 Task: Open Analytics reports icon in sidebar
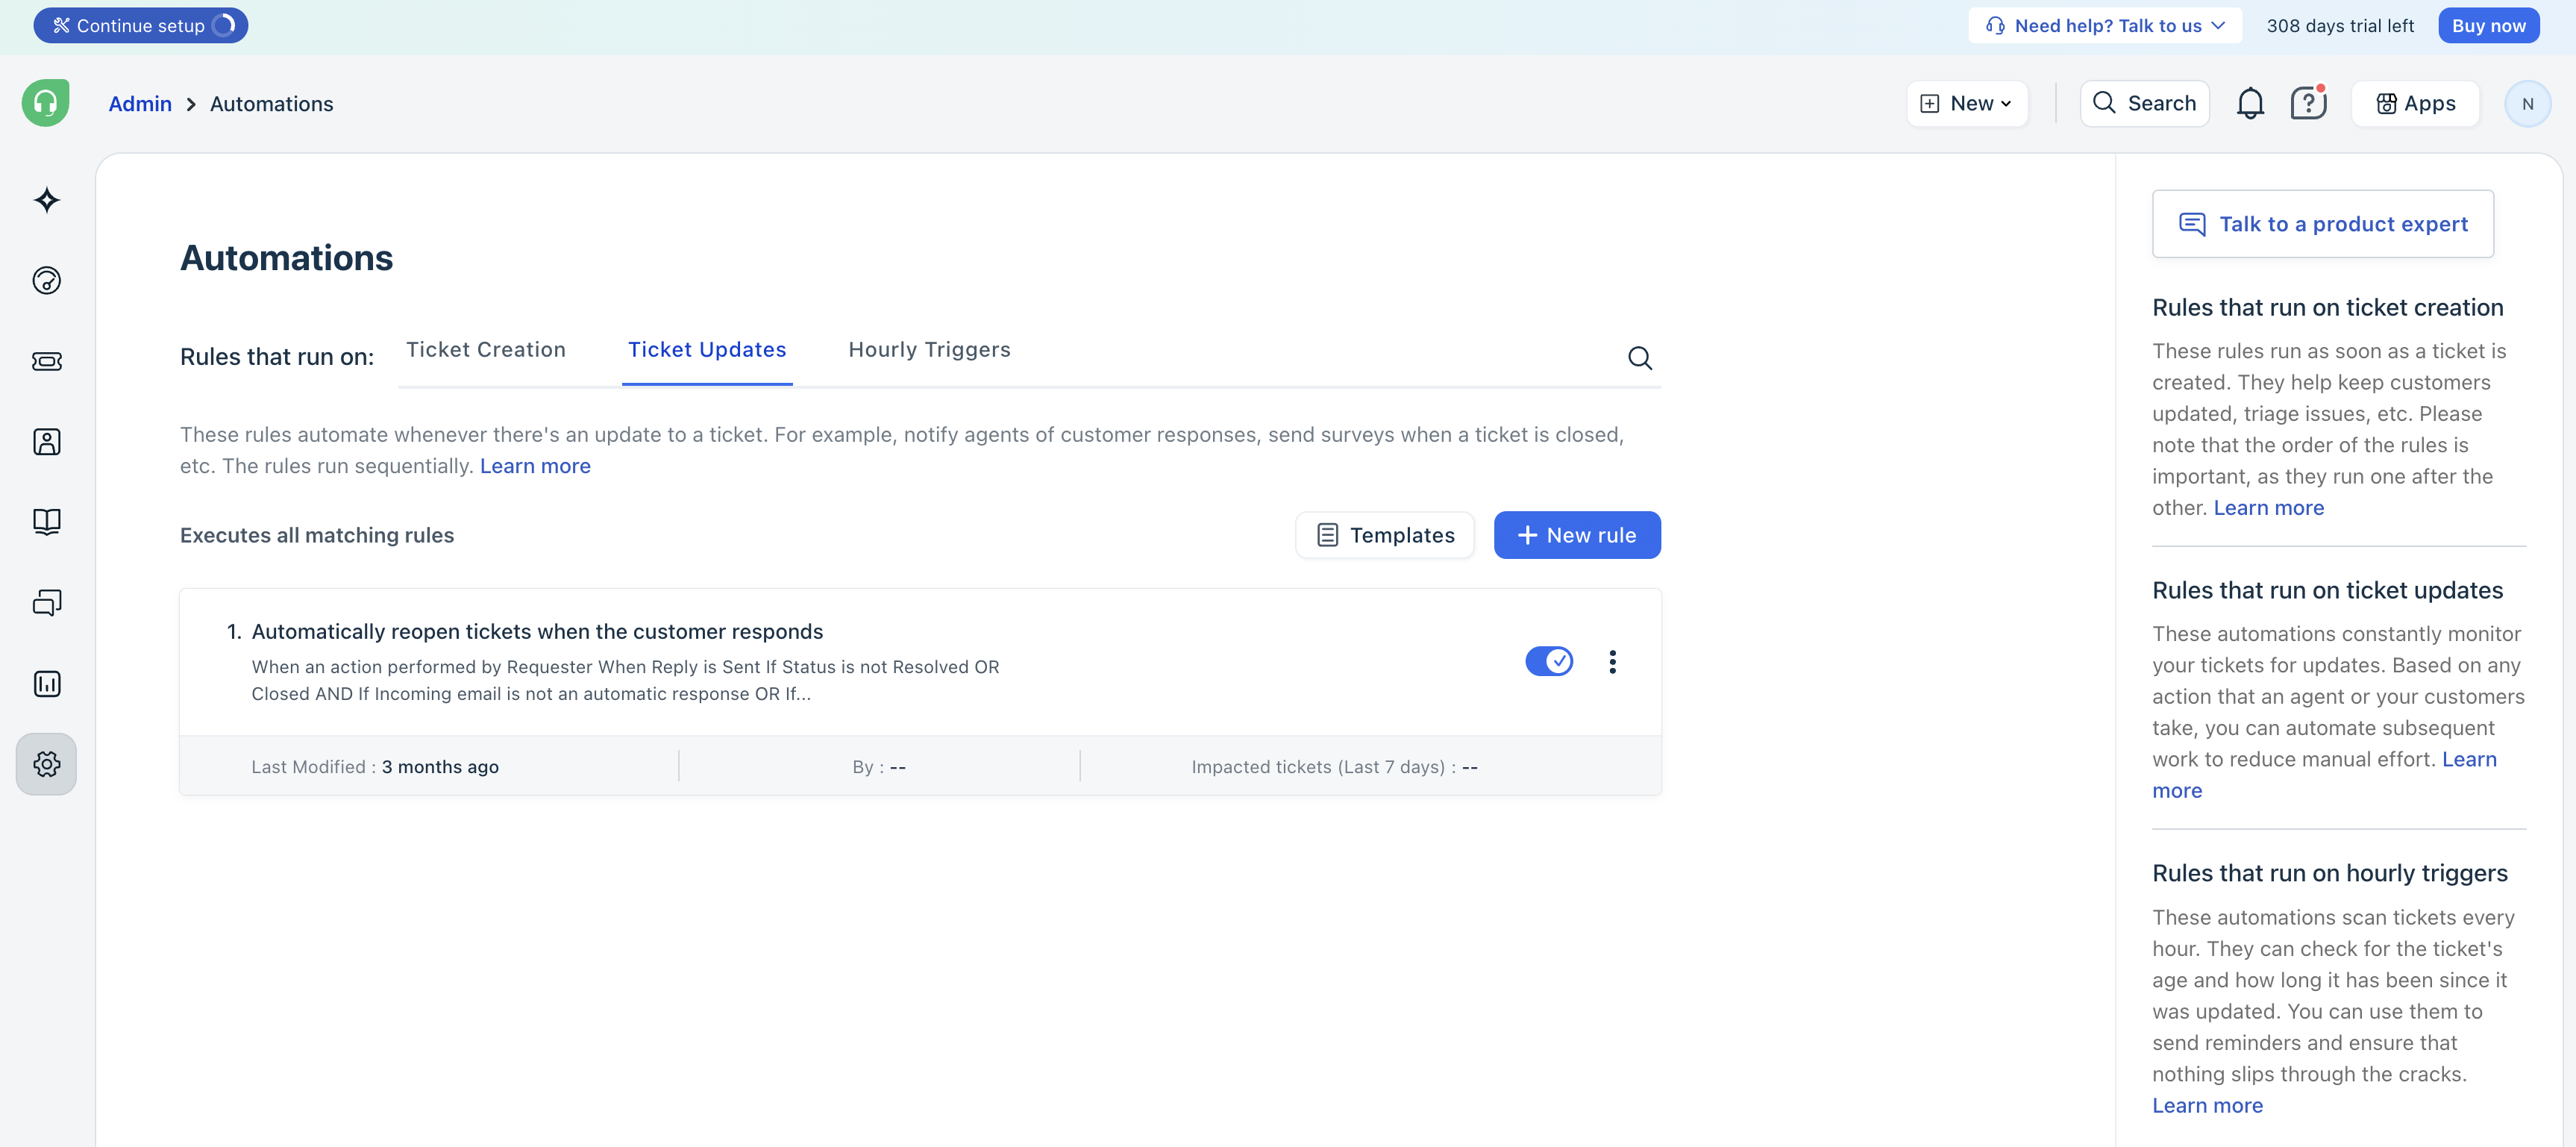pyautogui.click(x=46, y=684)
